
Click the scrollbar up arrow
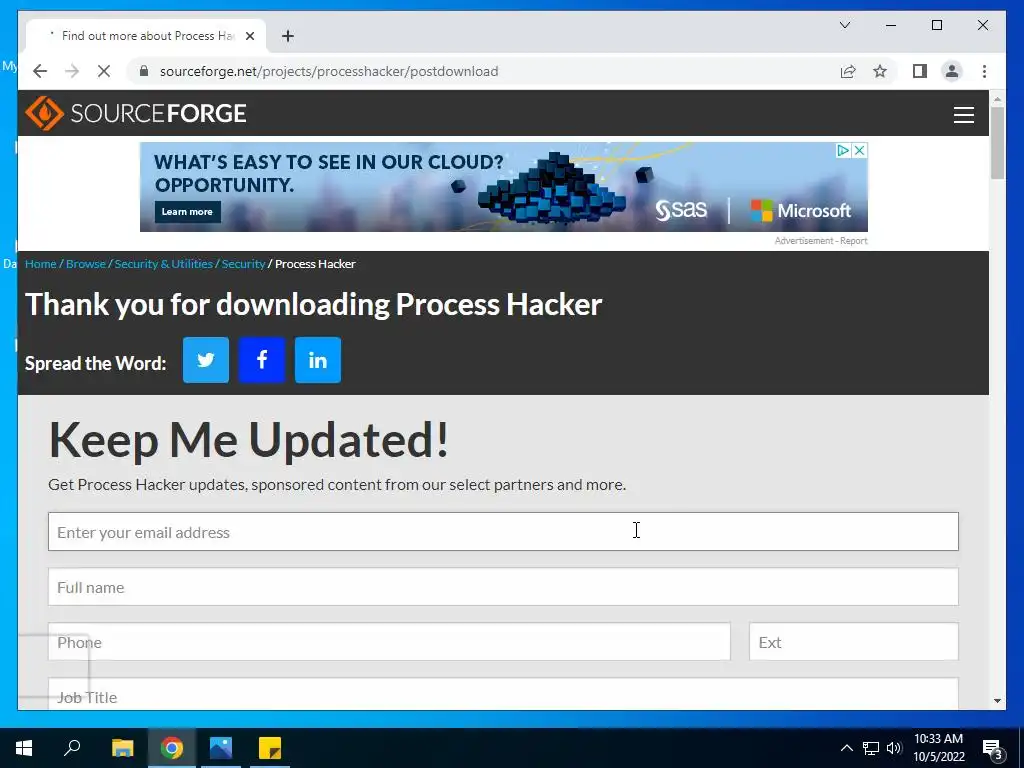coord(997,99)
